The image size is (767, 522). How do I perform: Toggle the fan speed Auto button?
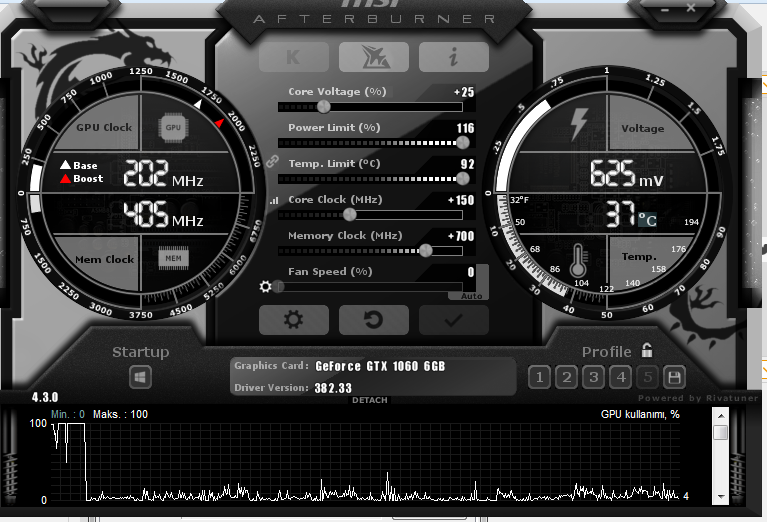(x=471, y=296)
